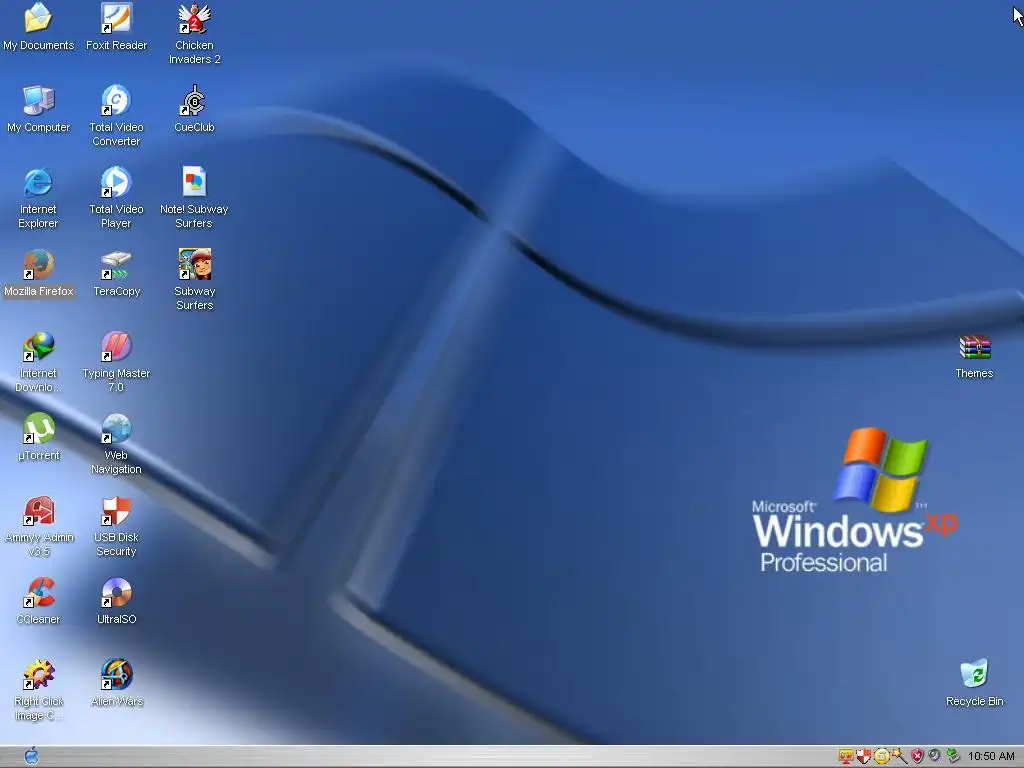Click the magic wand tray icon
The image size is (1024, 768).
899,756
